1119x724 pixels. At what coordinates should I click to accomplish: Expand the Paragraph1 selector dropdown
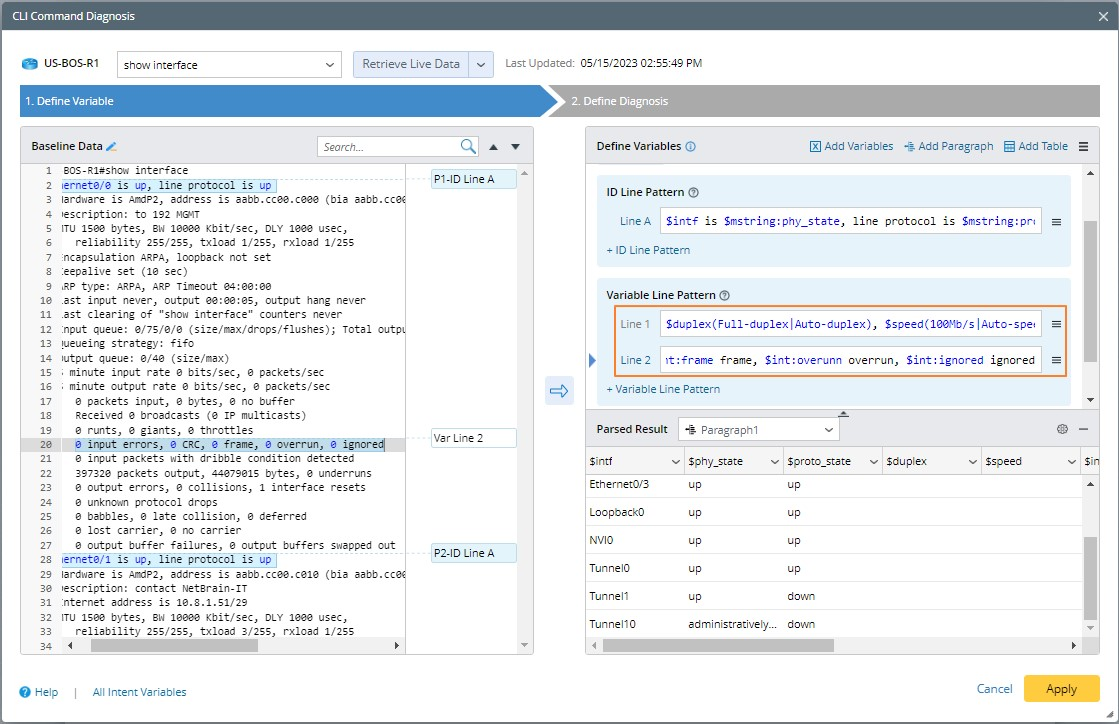point(827,429)
